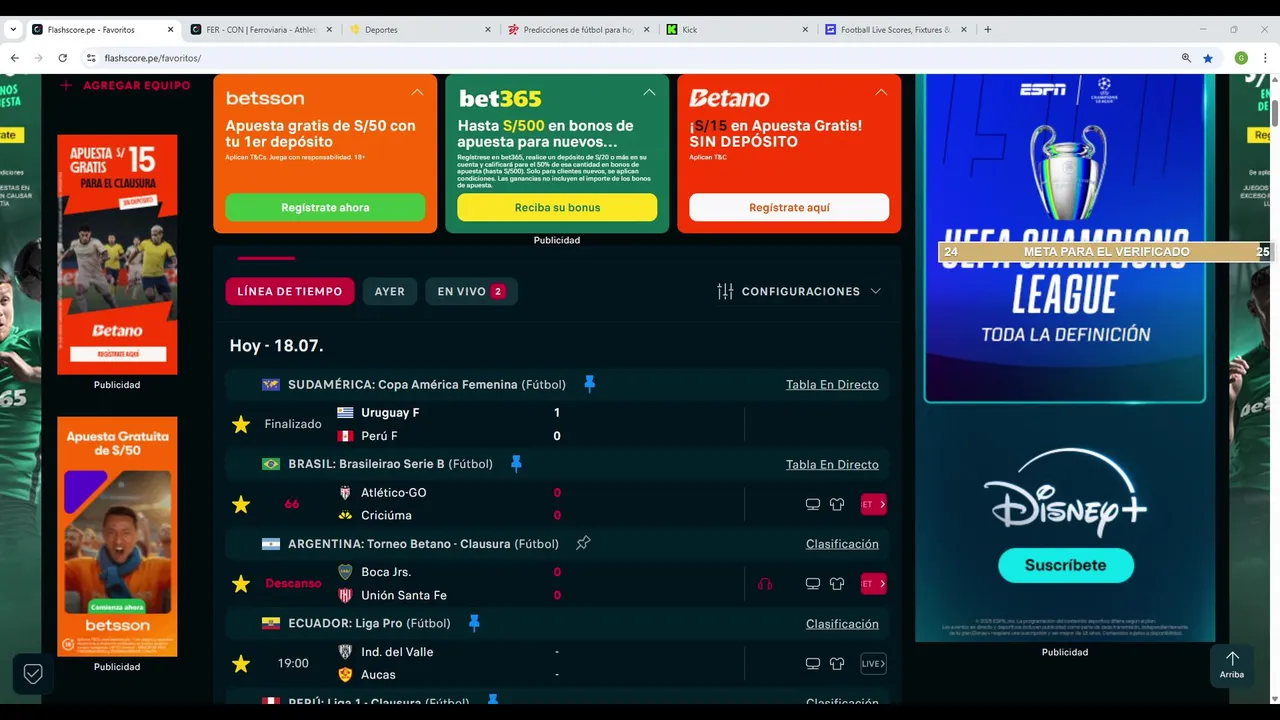Viewport: 1280px width, 720px height.
Task: Open a new browser tab
Action: [x=988, y=30]
